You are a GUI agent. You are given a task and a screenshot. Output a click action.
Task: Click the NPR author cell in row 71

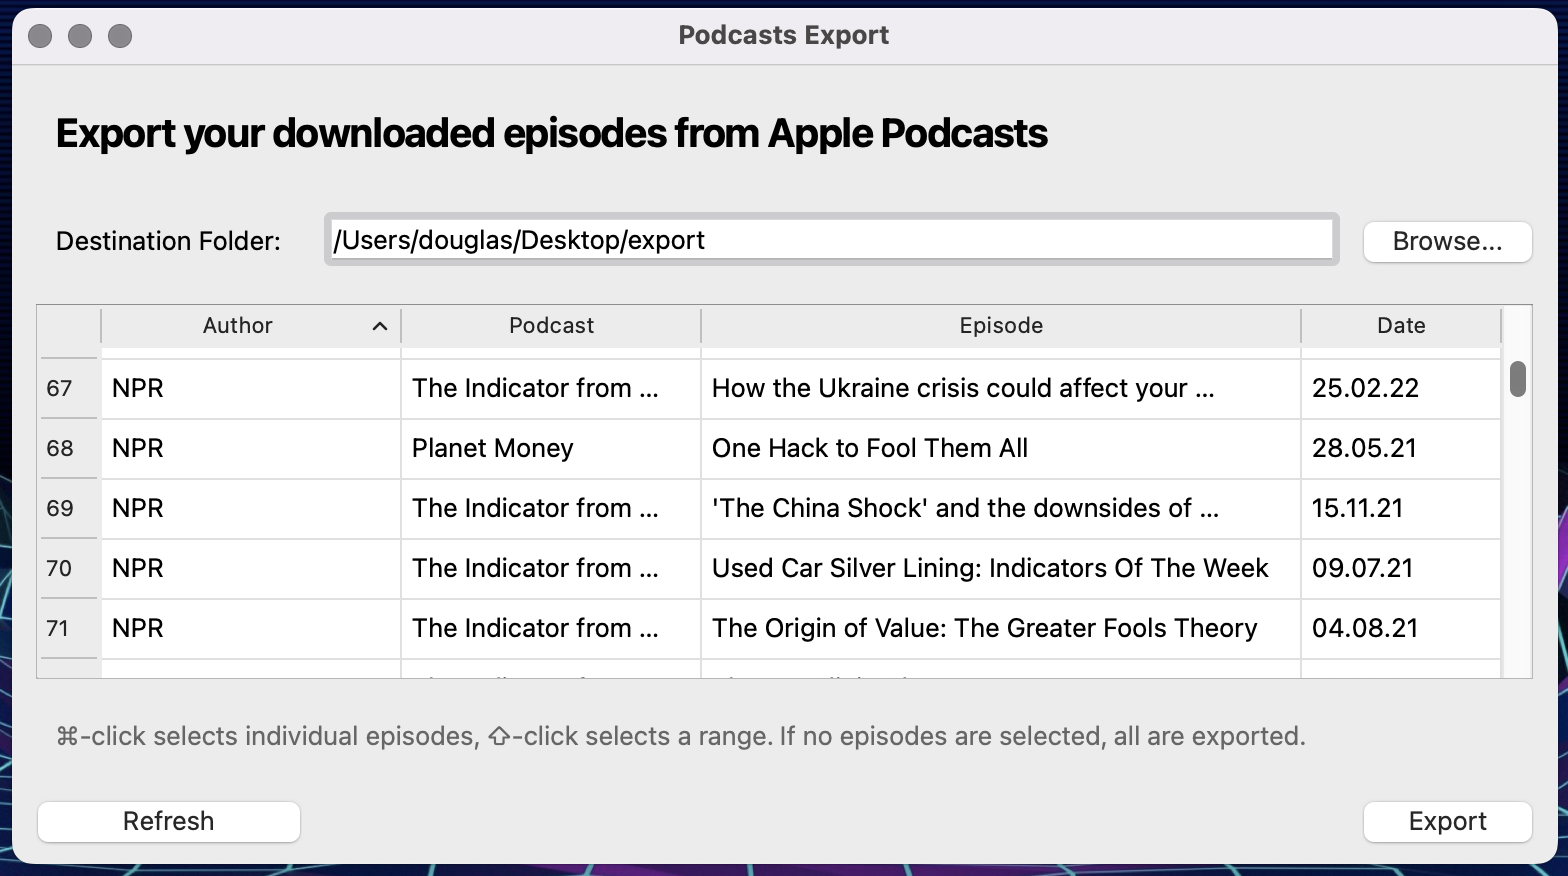[251, 628]
